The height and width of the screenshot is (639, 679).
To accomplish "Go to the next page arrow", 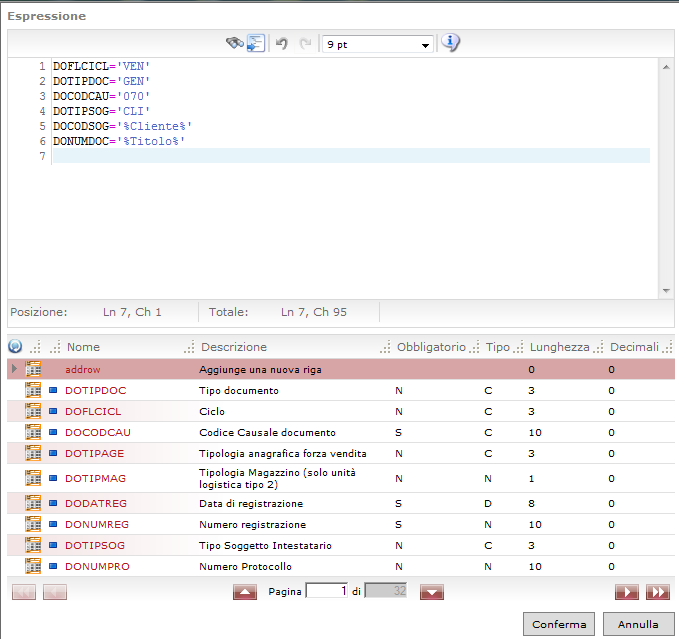I will coord(626,592).
